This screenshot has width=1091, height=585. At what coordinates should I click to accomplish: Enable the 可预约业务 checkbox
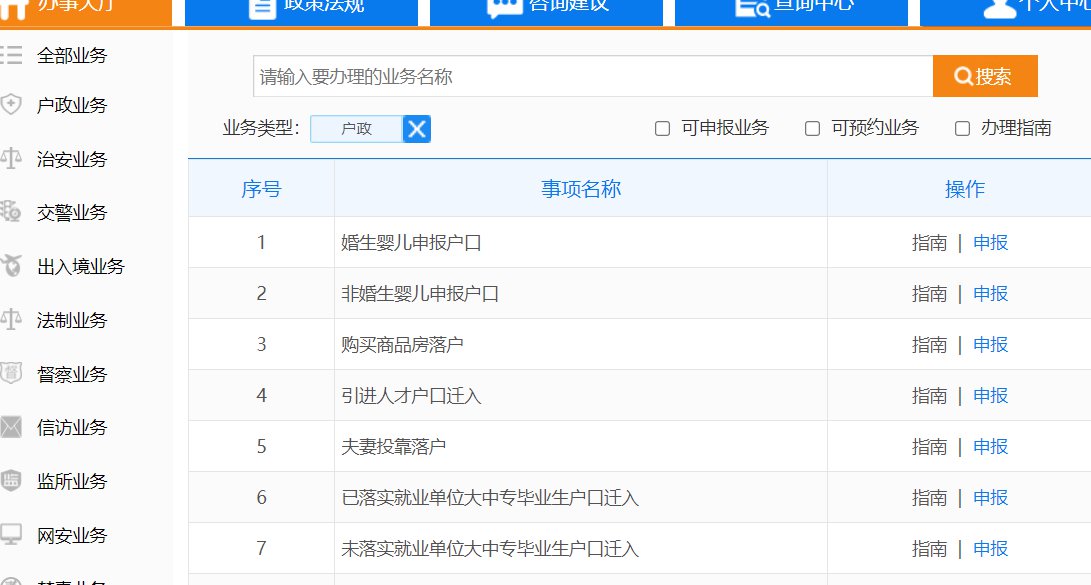point(812,129)
